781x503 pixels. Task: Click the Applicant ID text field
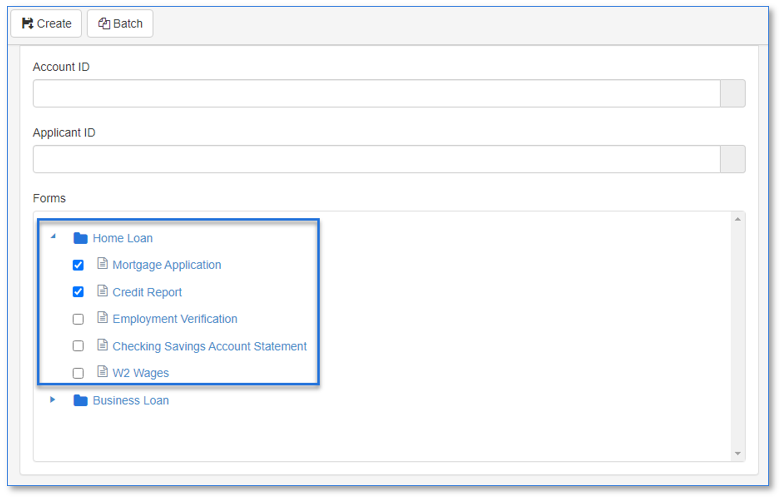[377, 159]
